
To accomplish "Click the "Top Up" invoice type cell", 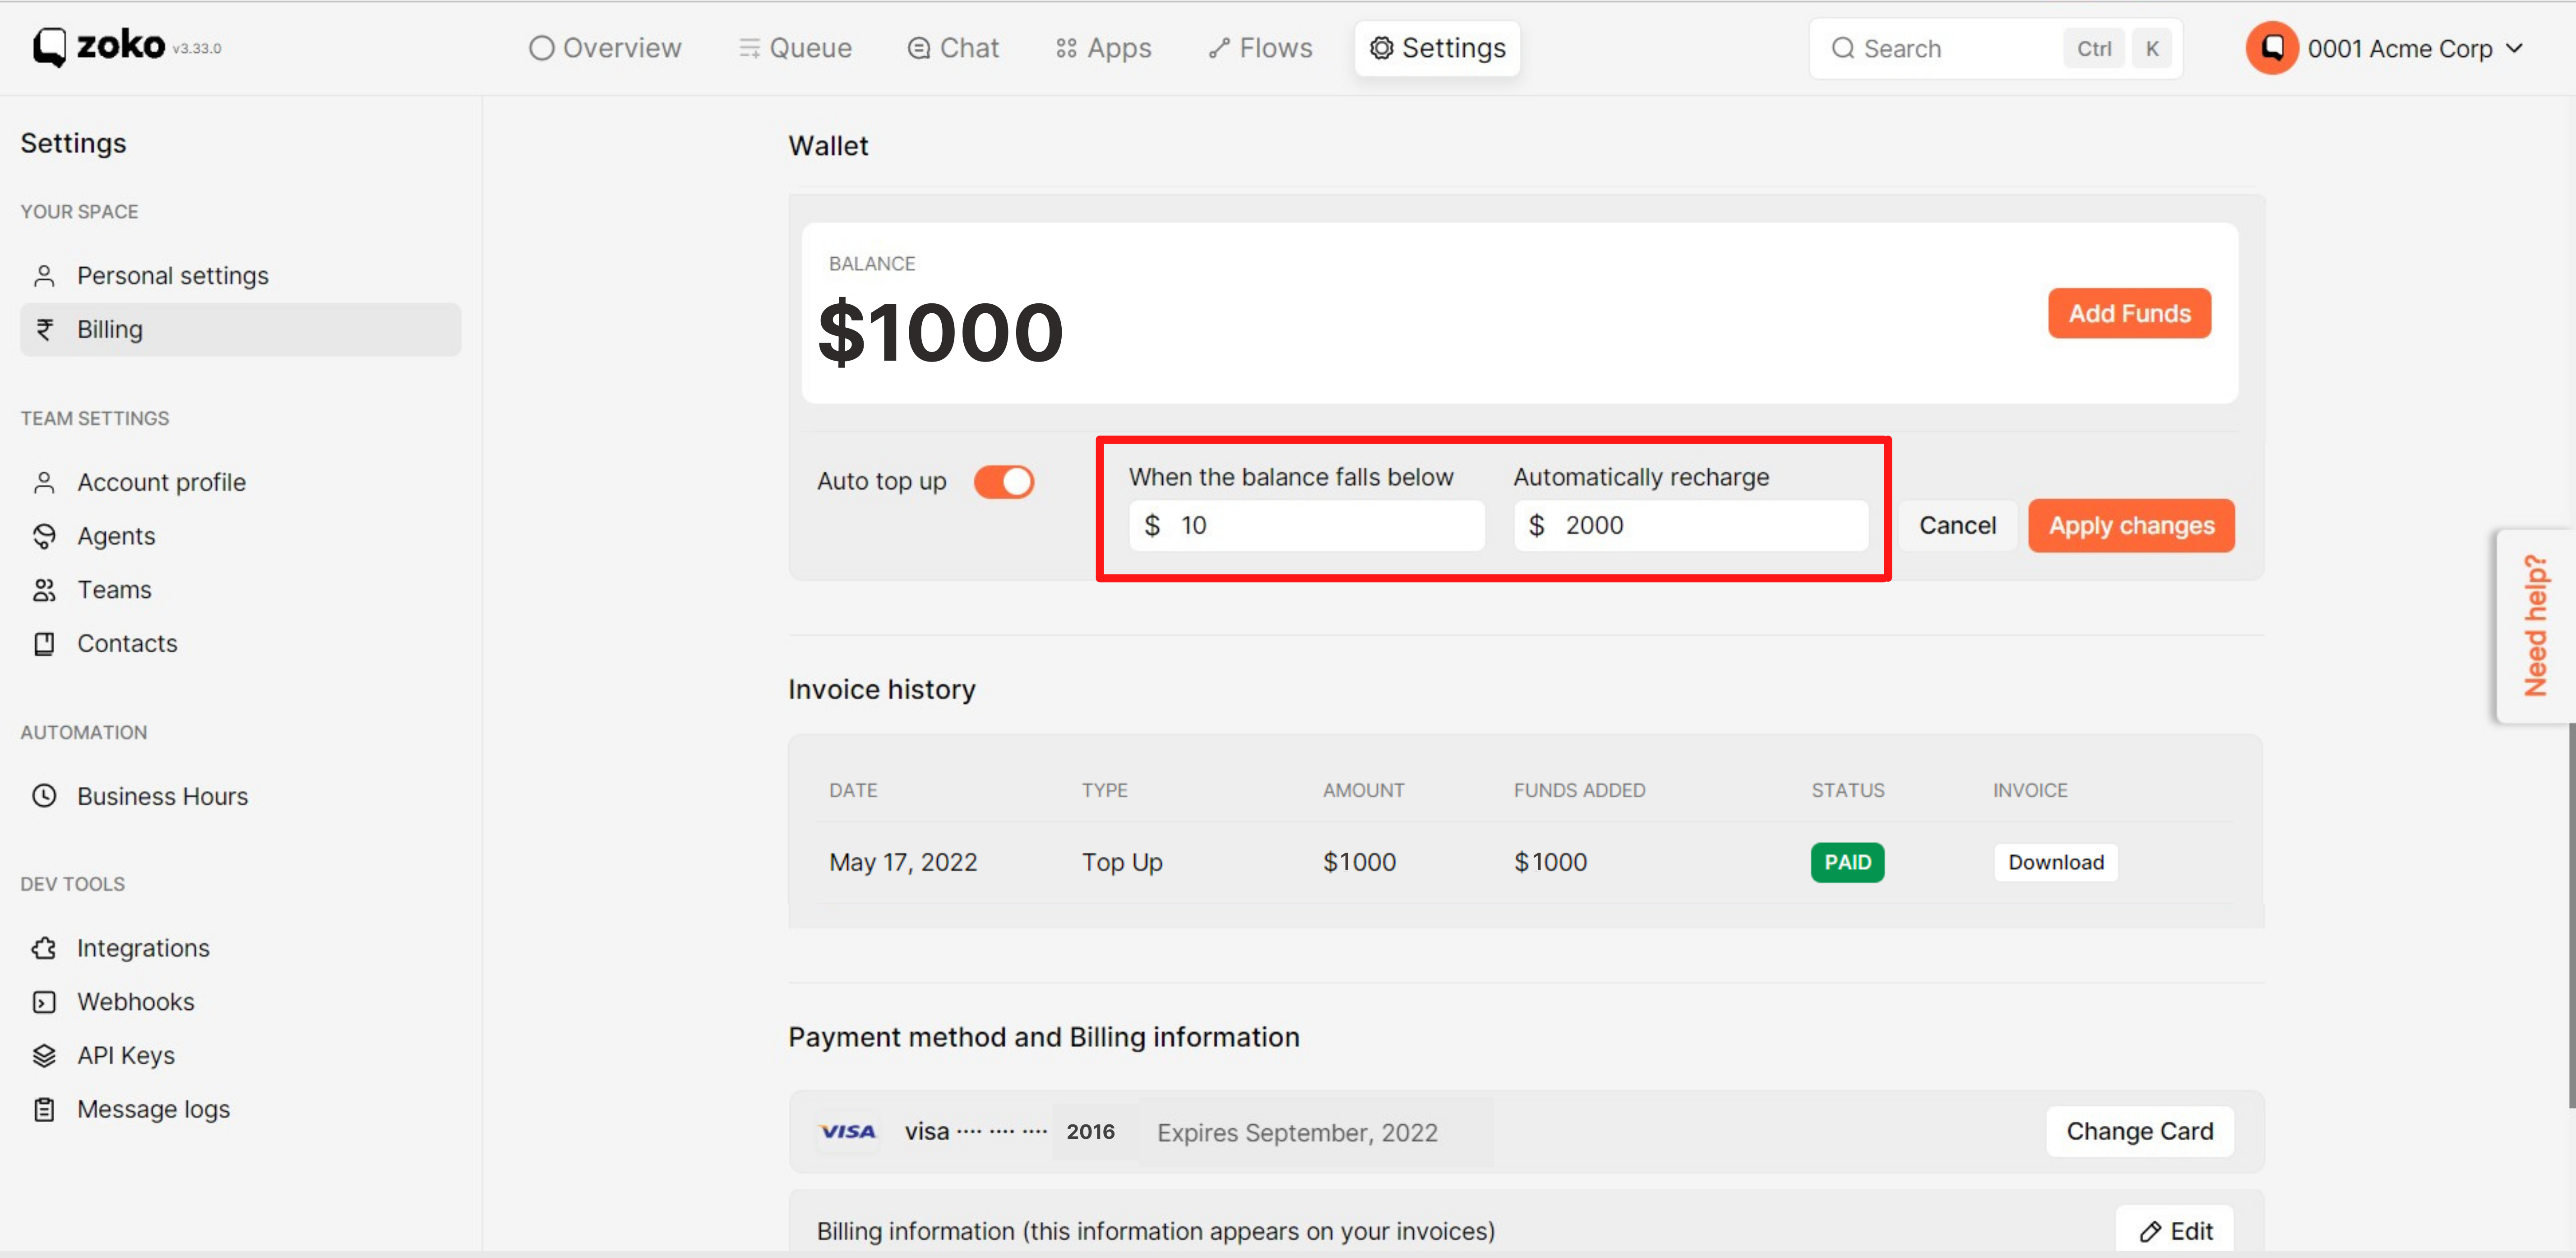I will (x=1122, y=862).
